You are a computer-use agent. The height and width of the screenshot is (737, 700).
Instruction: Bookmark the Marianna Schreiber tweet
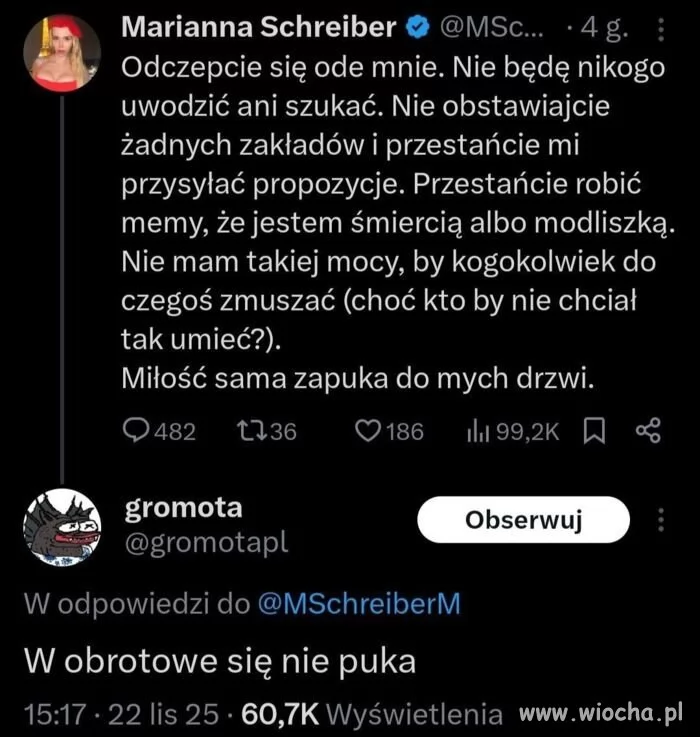pos(595,431)
